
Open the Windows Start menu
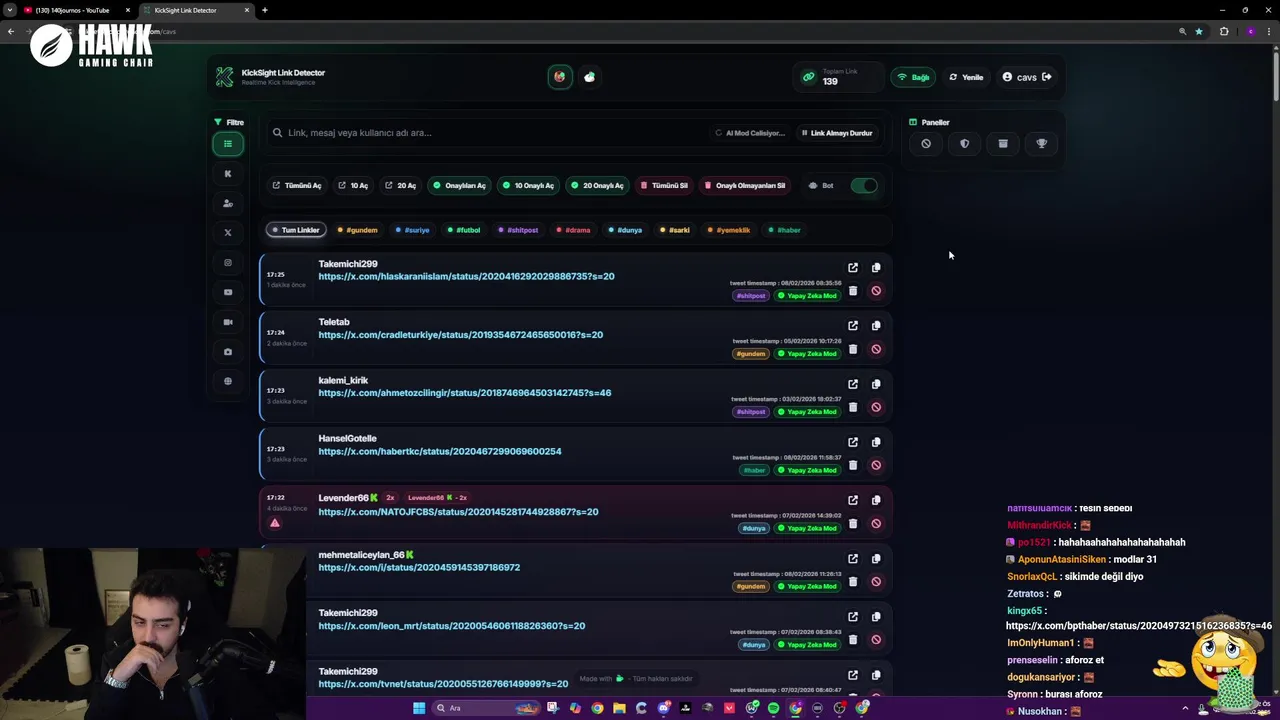tap(419, 708)
